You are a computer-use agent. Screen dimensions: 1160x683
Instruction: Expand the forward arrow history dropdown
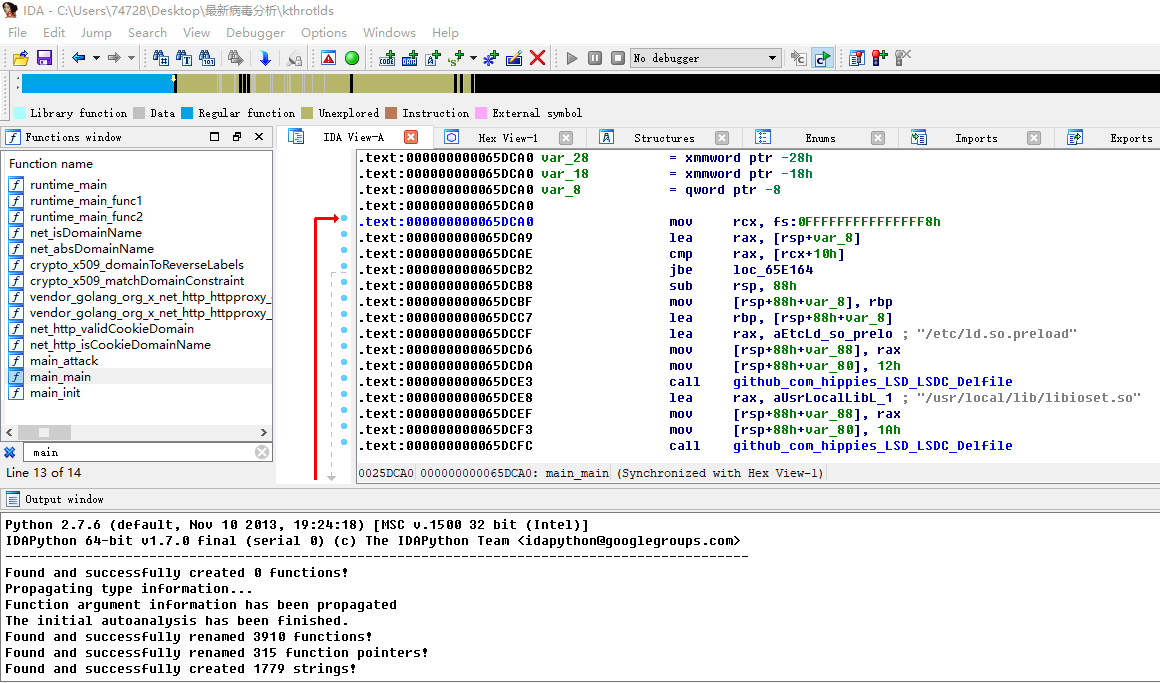click(131, 58)
